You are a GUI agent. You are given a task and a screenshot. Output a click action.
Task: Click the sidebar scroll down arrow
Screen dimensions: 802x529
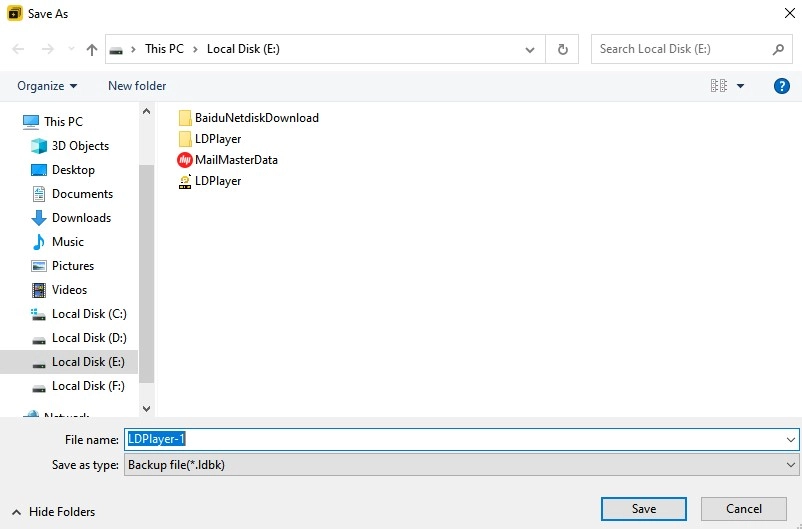tap(146, 408)
